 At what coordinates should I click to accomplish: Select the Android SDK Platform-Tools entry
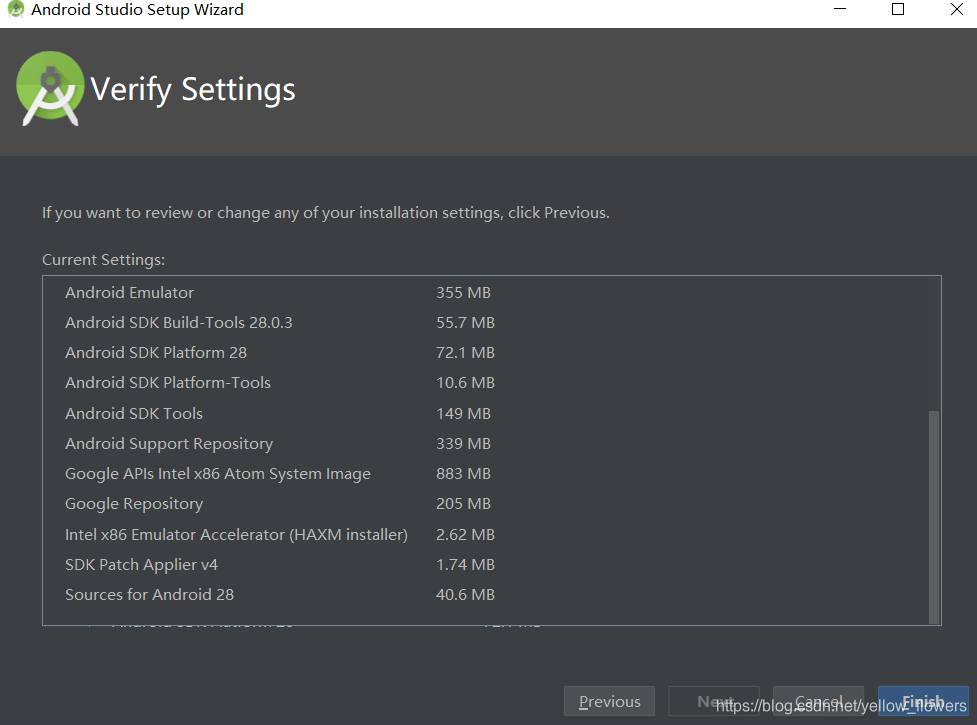pyautogui.click(x=168, y=382)
